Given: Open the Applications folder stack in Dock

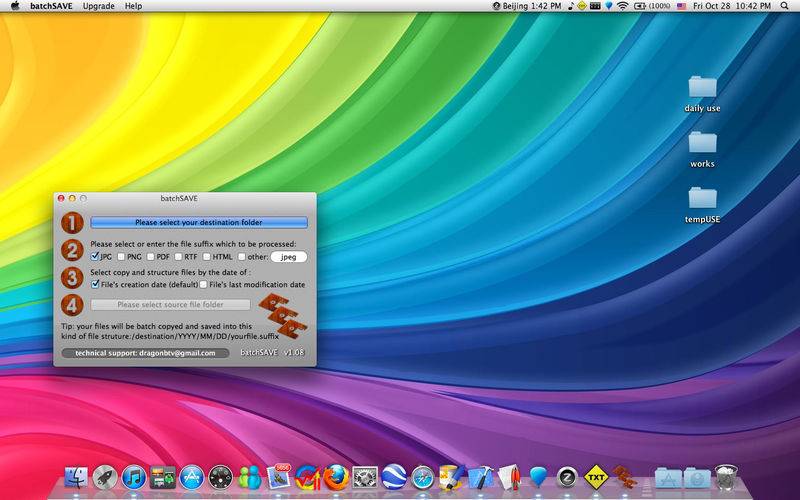Looking at the screenshot, I should coord(668,478).
